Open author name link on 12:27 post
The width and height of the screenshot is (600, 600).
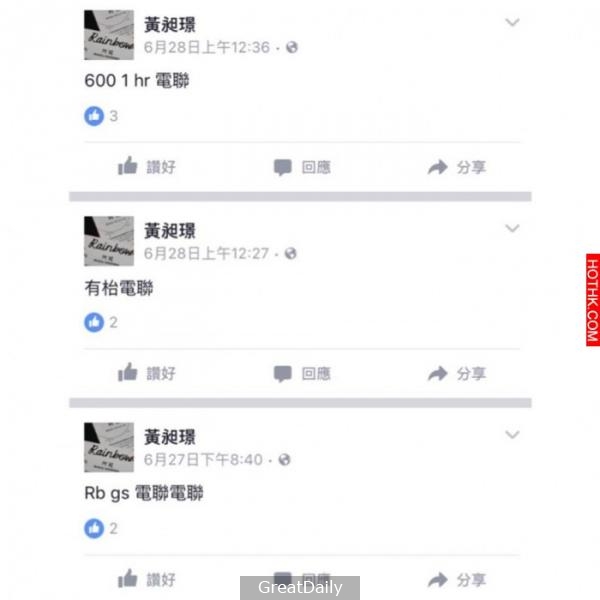pos(170,231)
